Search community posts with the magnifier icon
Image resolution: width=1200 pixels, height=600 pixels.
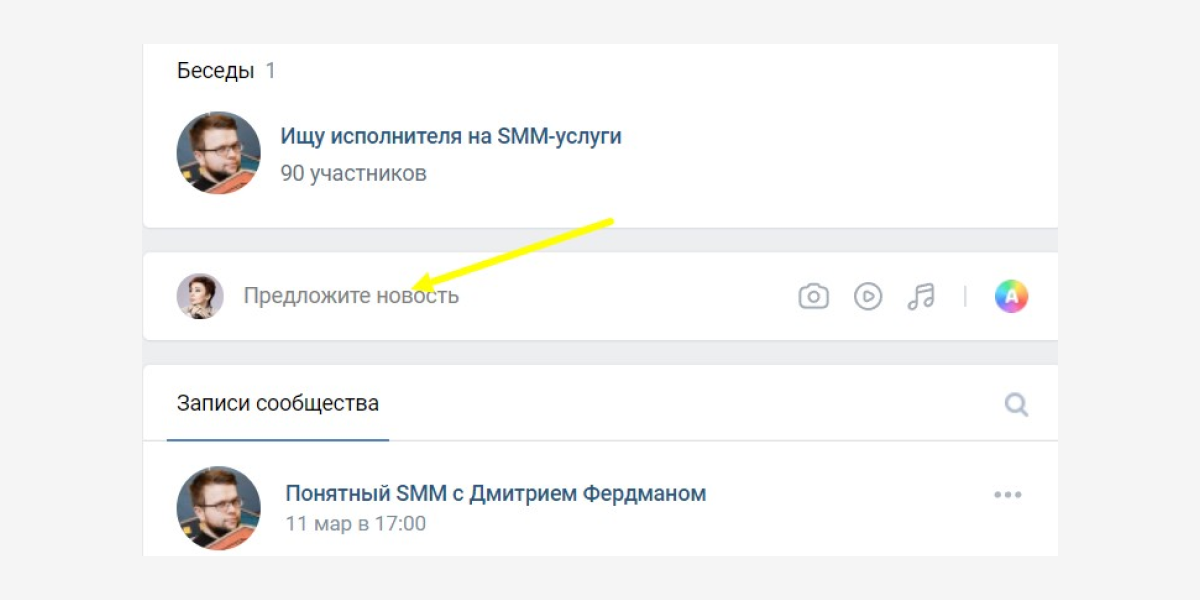click(x=1016, y=405)
